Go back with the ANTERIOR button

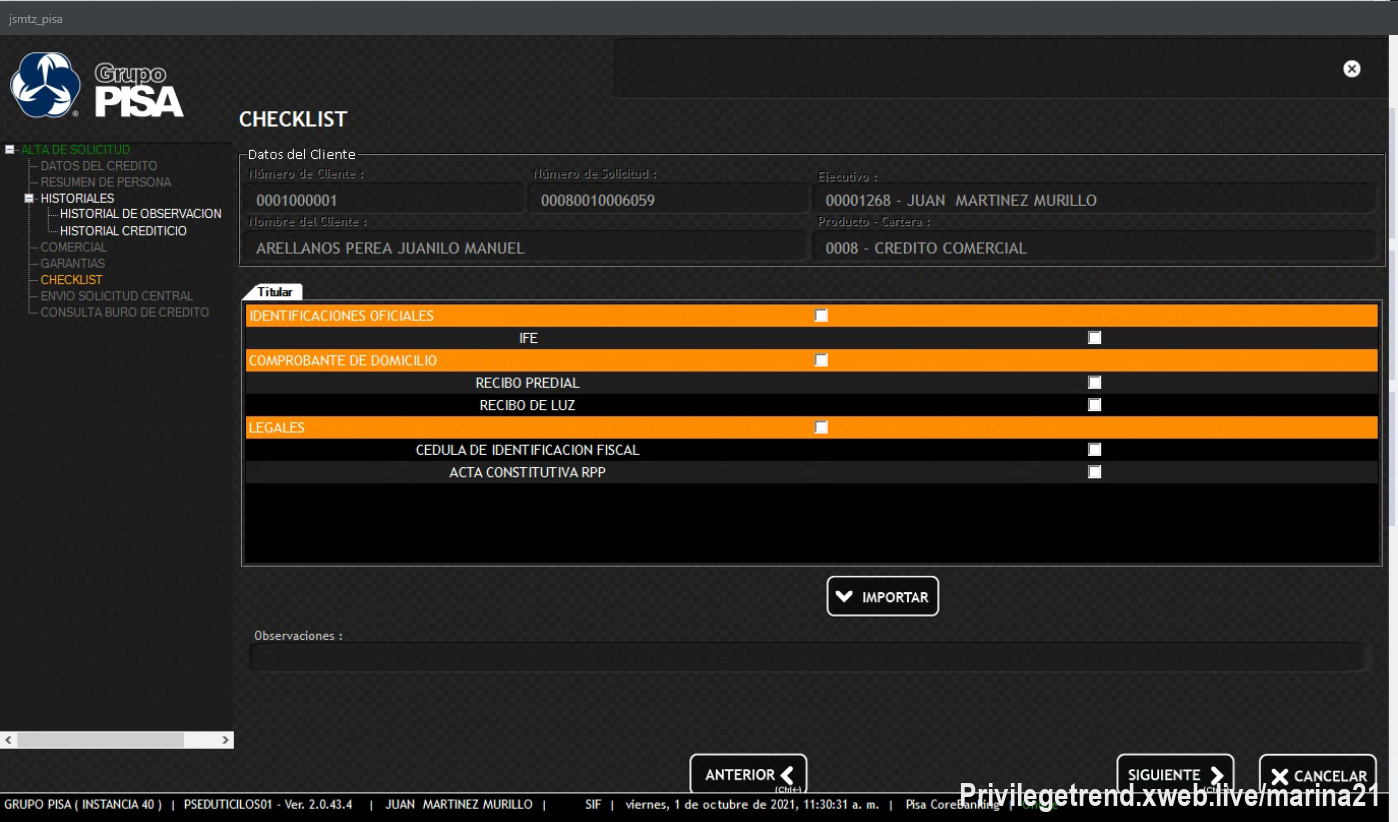[x=748, y=775]
